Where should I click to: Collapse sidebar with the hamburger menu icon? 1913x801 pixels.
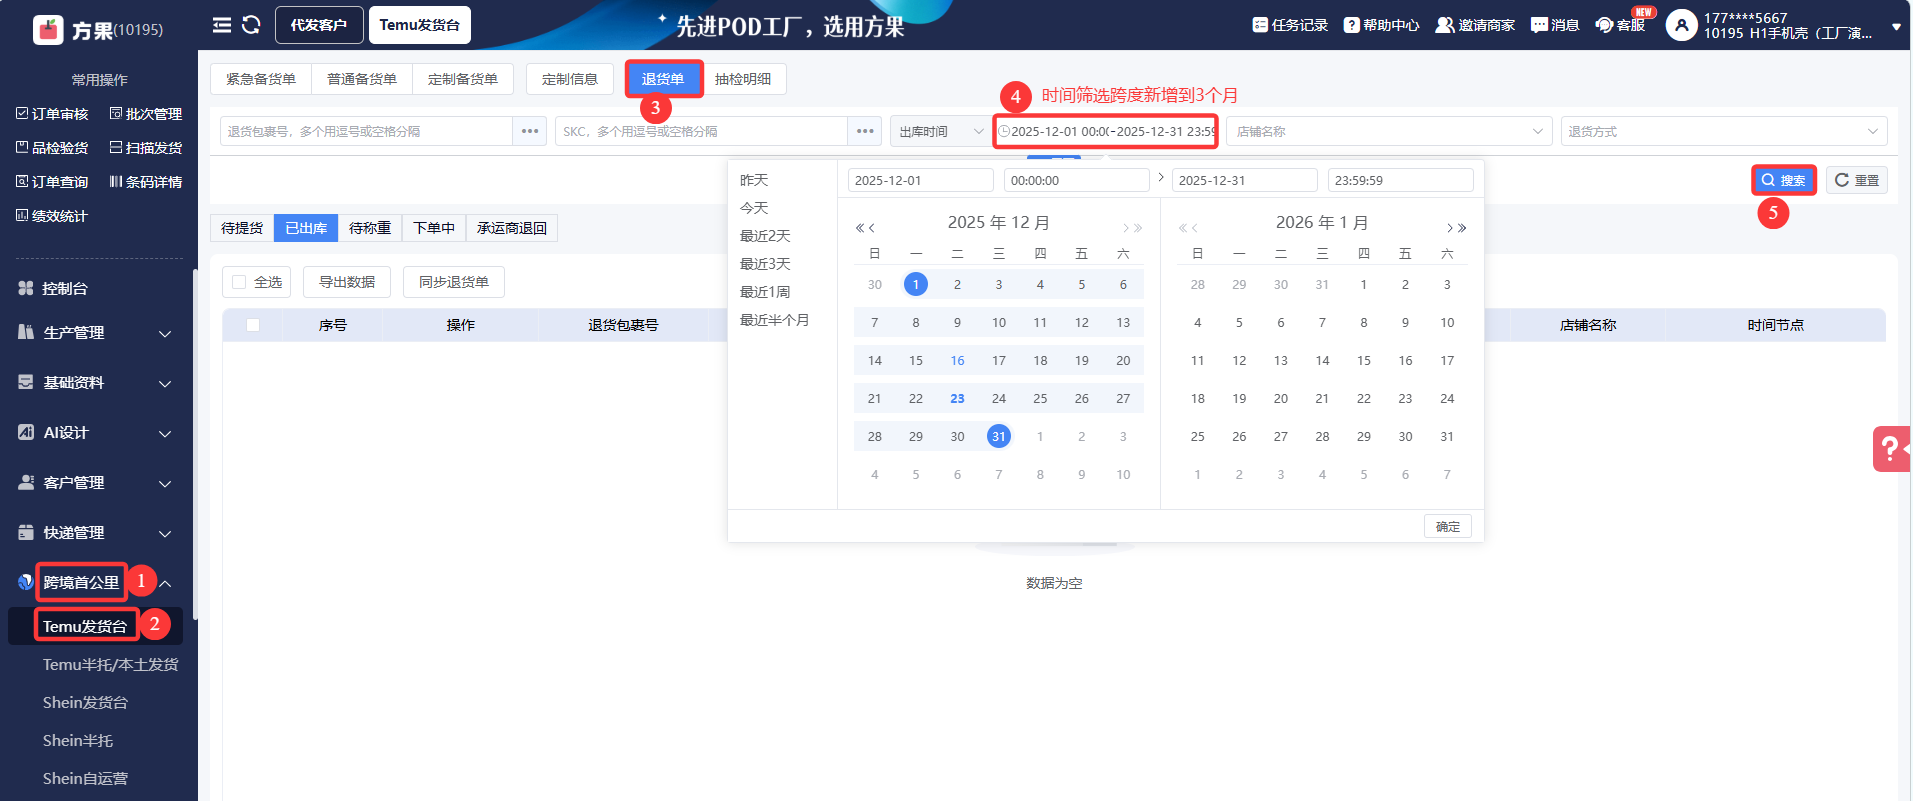click(222, 25)
